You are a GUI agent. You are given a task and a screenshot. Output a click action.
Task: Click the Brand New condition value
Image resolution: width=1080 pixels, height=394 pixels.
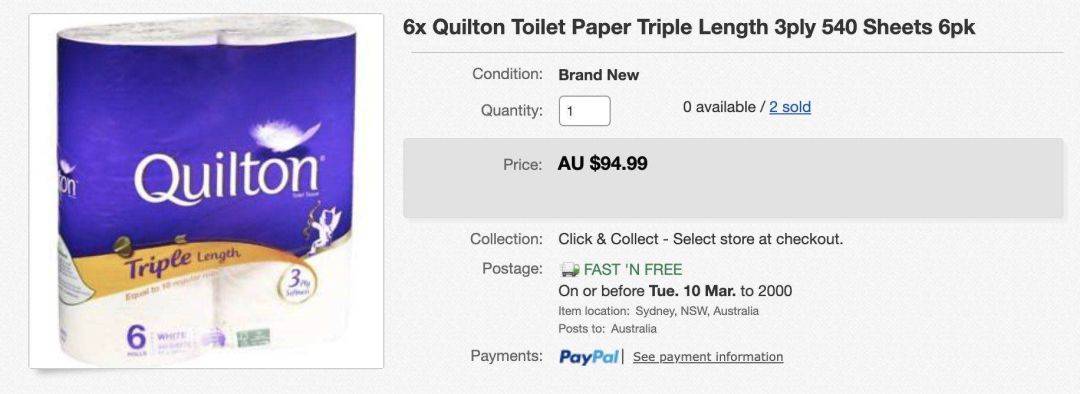click(599, 75)
